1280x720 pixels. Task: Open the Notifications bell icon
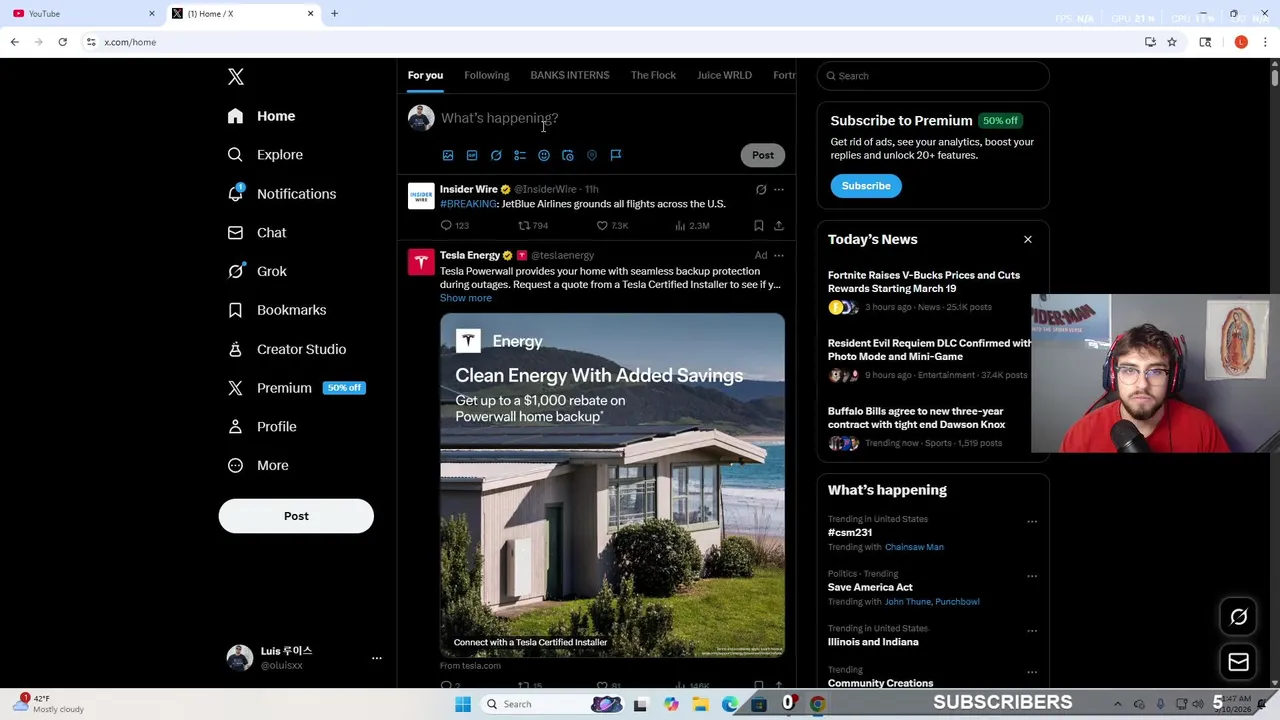coord(235,193)
